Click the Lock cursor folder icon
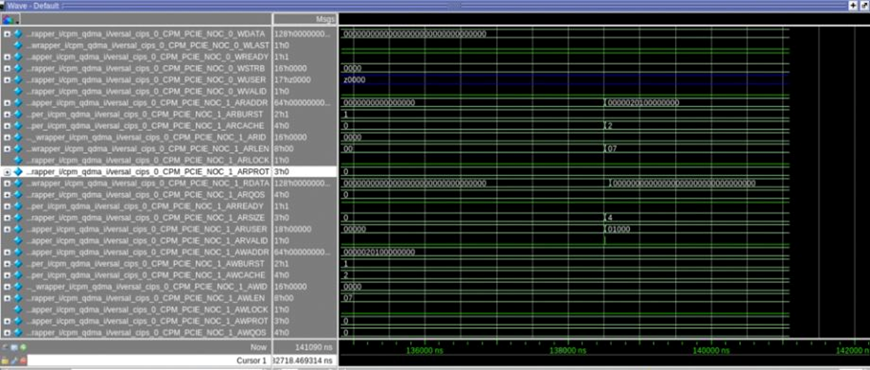This screenshot has height=370, width=870. 6,361
